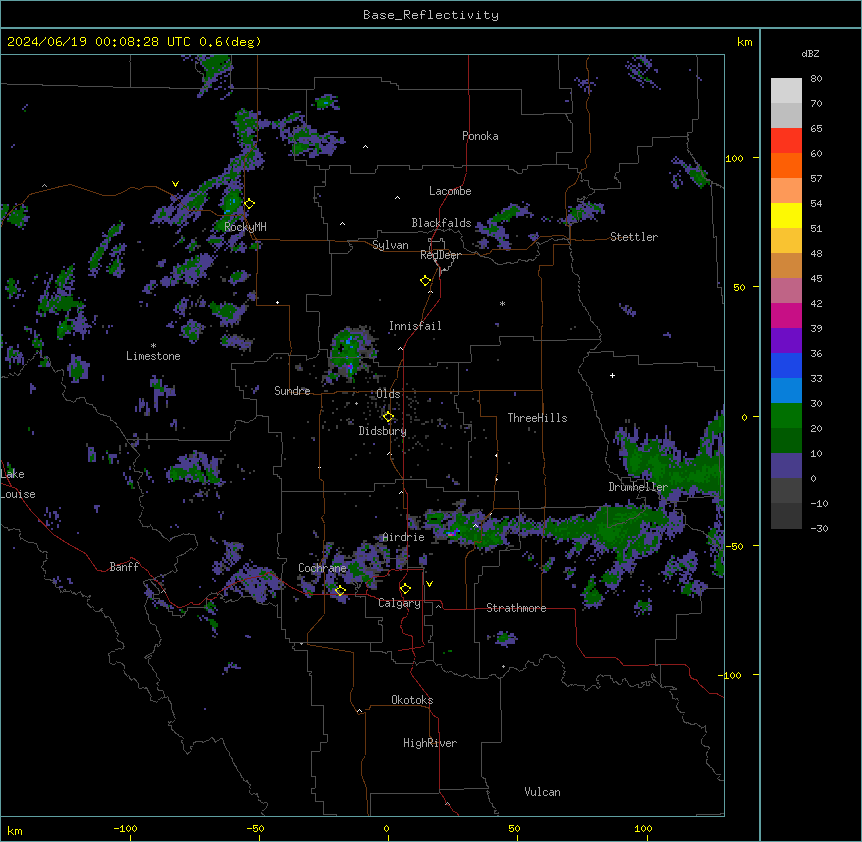Choose the dark blue swatch between 36 and 33
Image resolution: width=862 pixels, height=842 pixels.
point(786,365)
